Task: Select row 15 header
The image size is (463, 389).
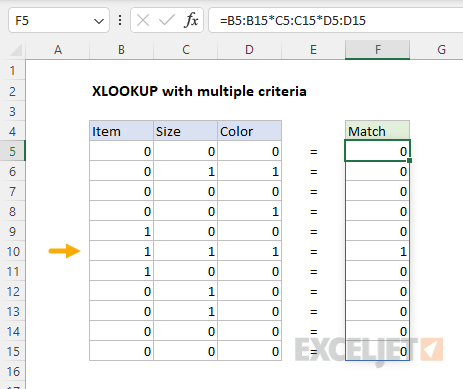Action: point(13,351)
